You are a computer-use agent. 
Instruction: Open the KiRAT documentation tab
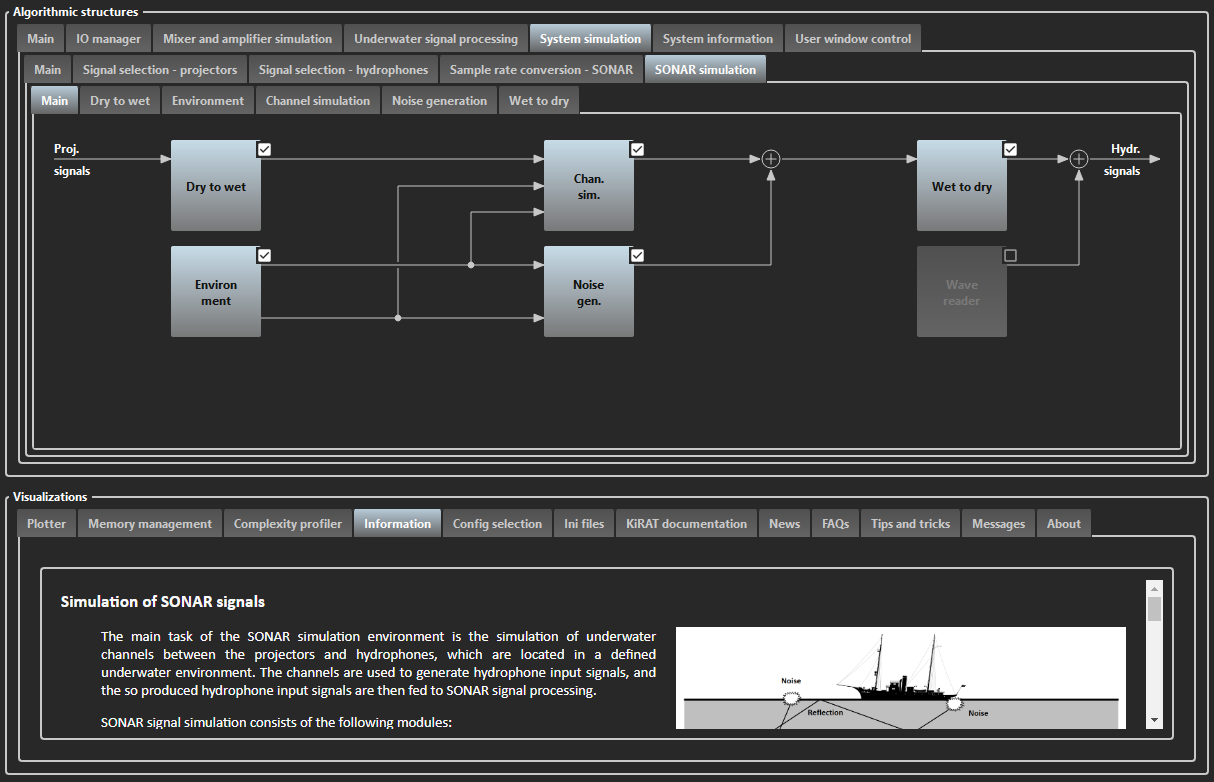coord(687,524)
